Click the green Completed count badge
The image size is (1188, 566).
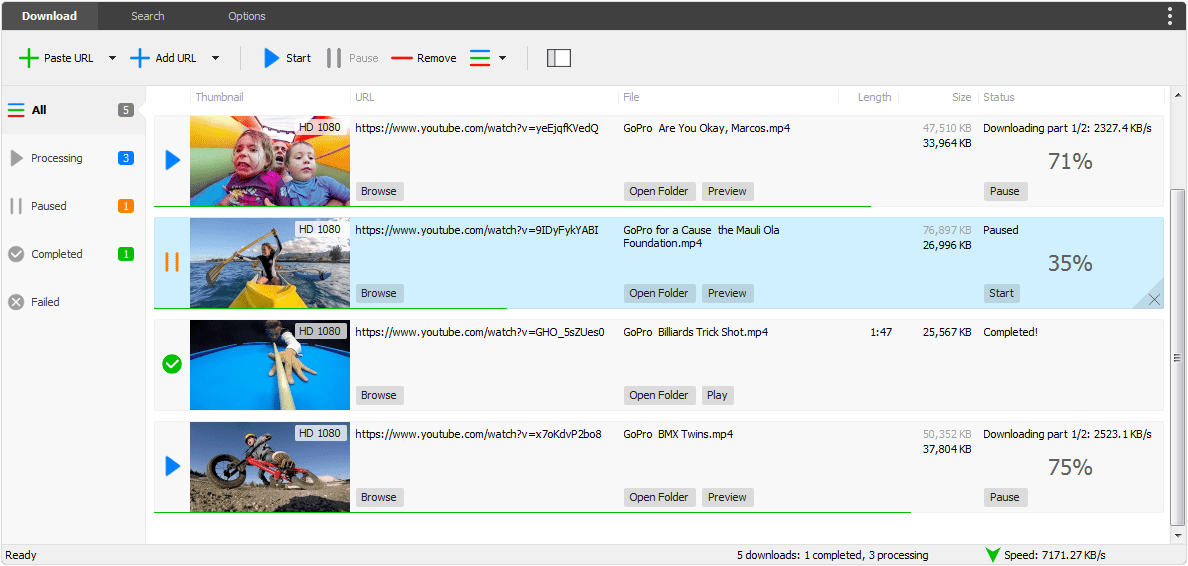126,254
